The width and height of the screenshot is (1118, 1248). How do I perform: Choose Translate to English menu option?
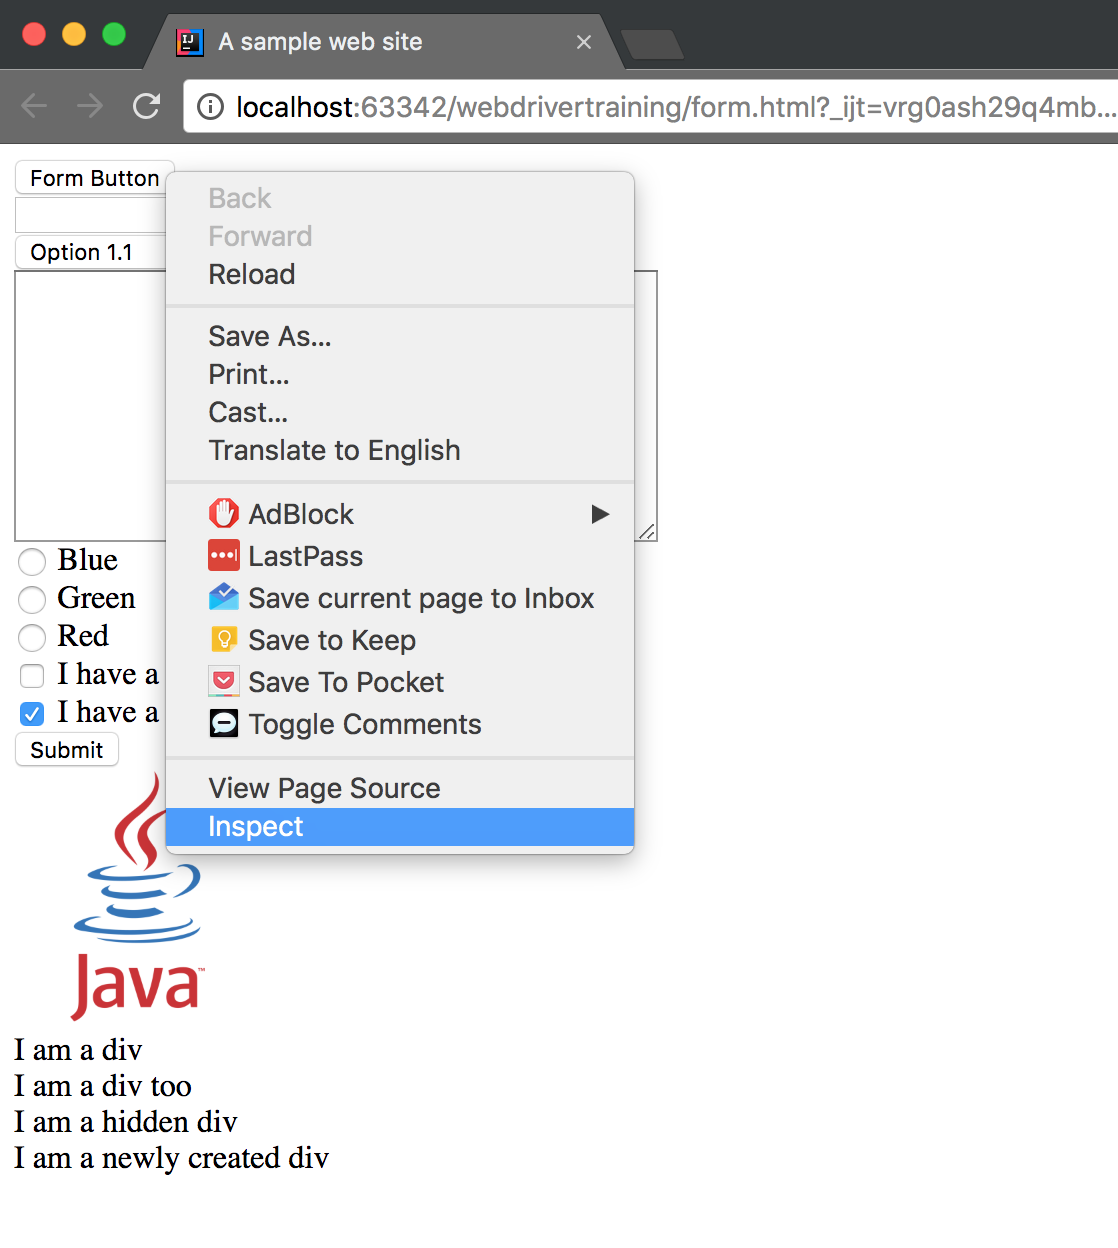334,450
